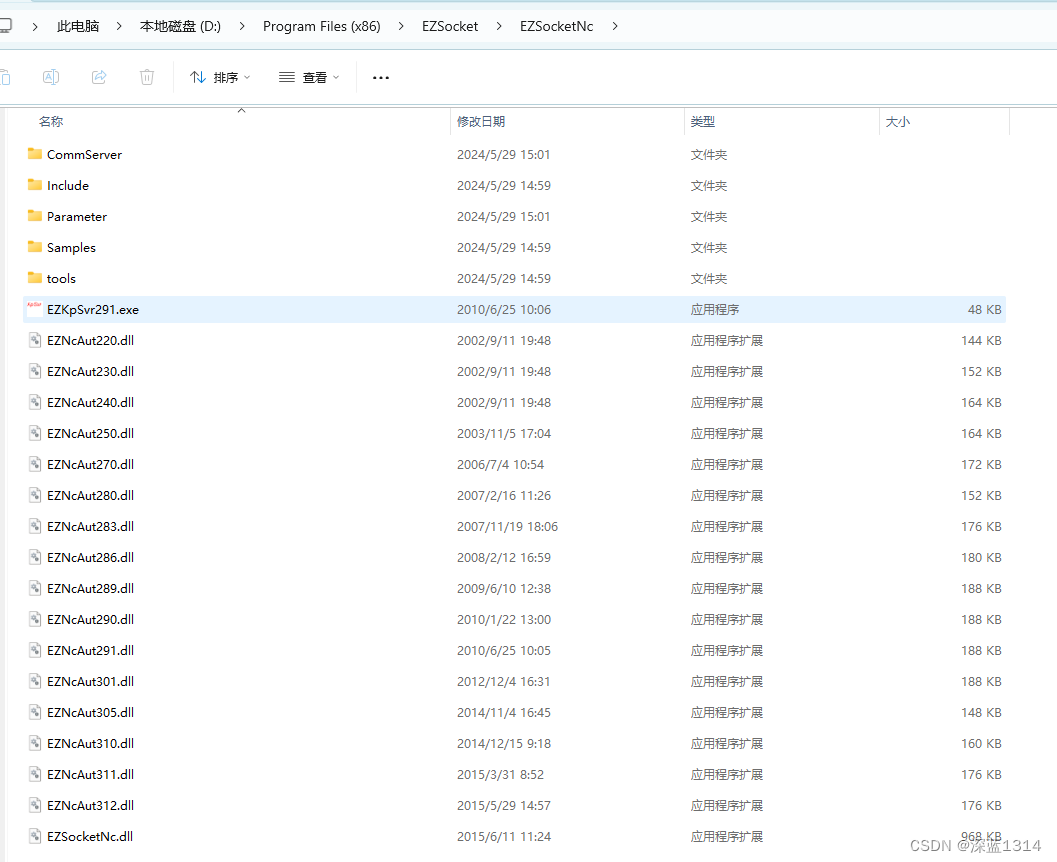Image resolution: width=1057 pixels, height=862 pixels.
Task: Expand chevron before 此电脑 breadcrumb
Action: click(x=34, y=26)
